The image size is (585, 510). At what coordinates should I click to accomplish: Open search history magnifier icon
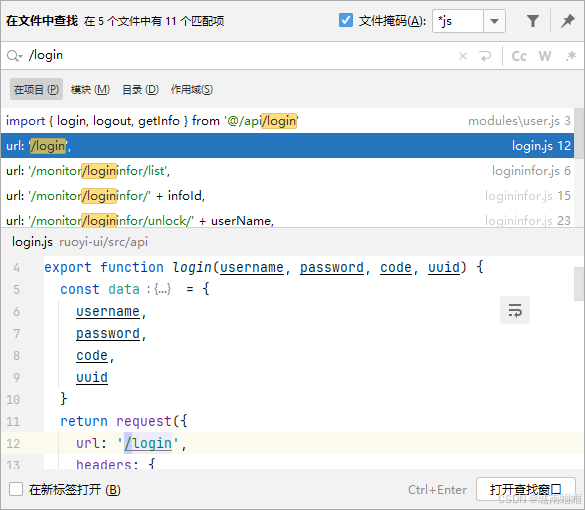(14, 56)
